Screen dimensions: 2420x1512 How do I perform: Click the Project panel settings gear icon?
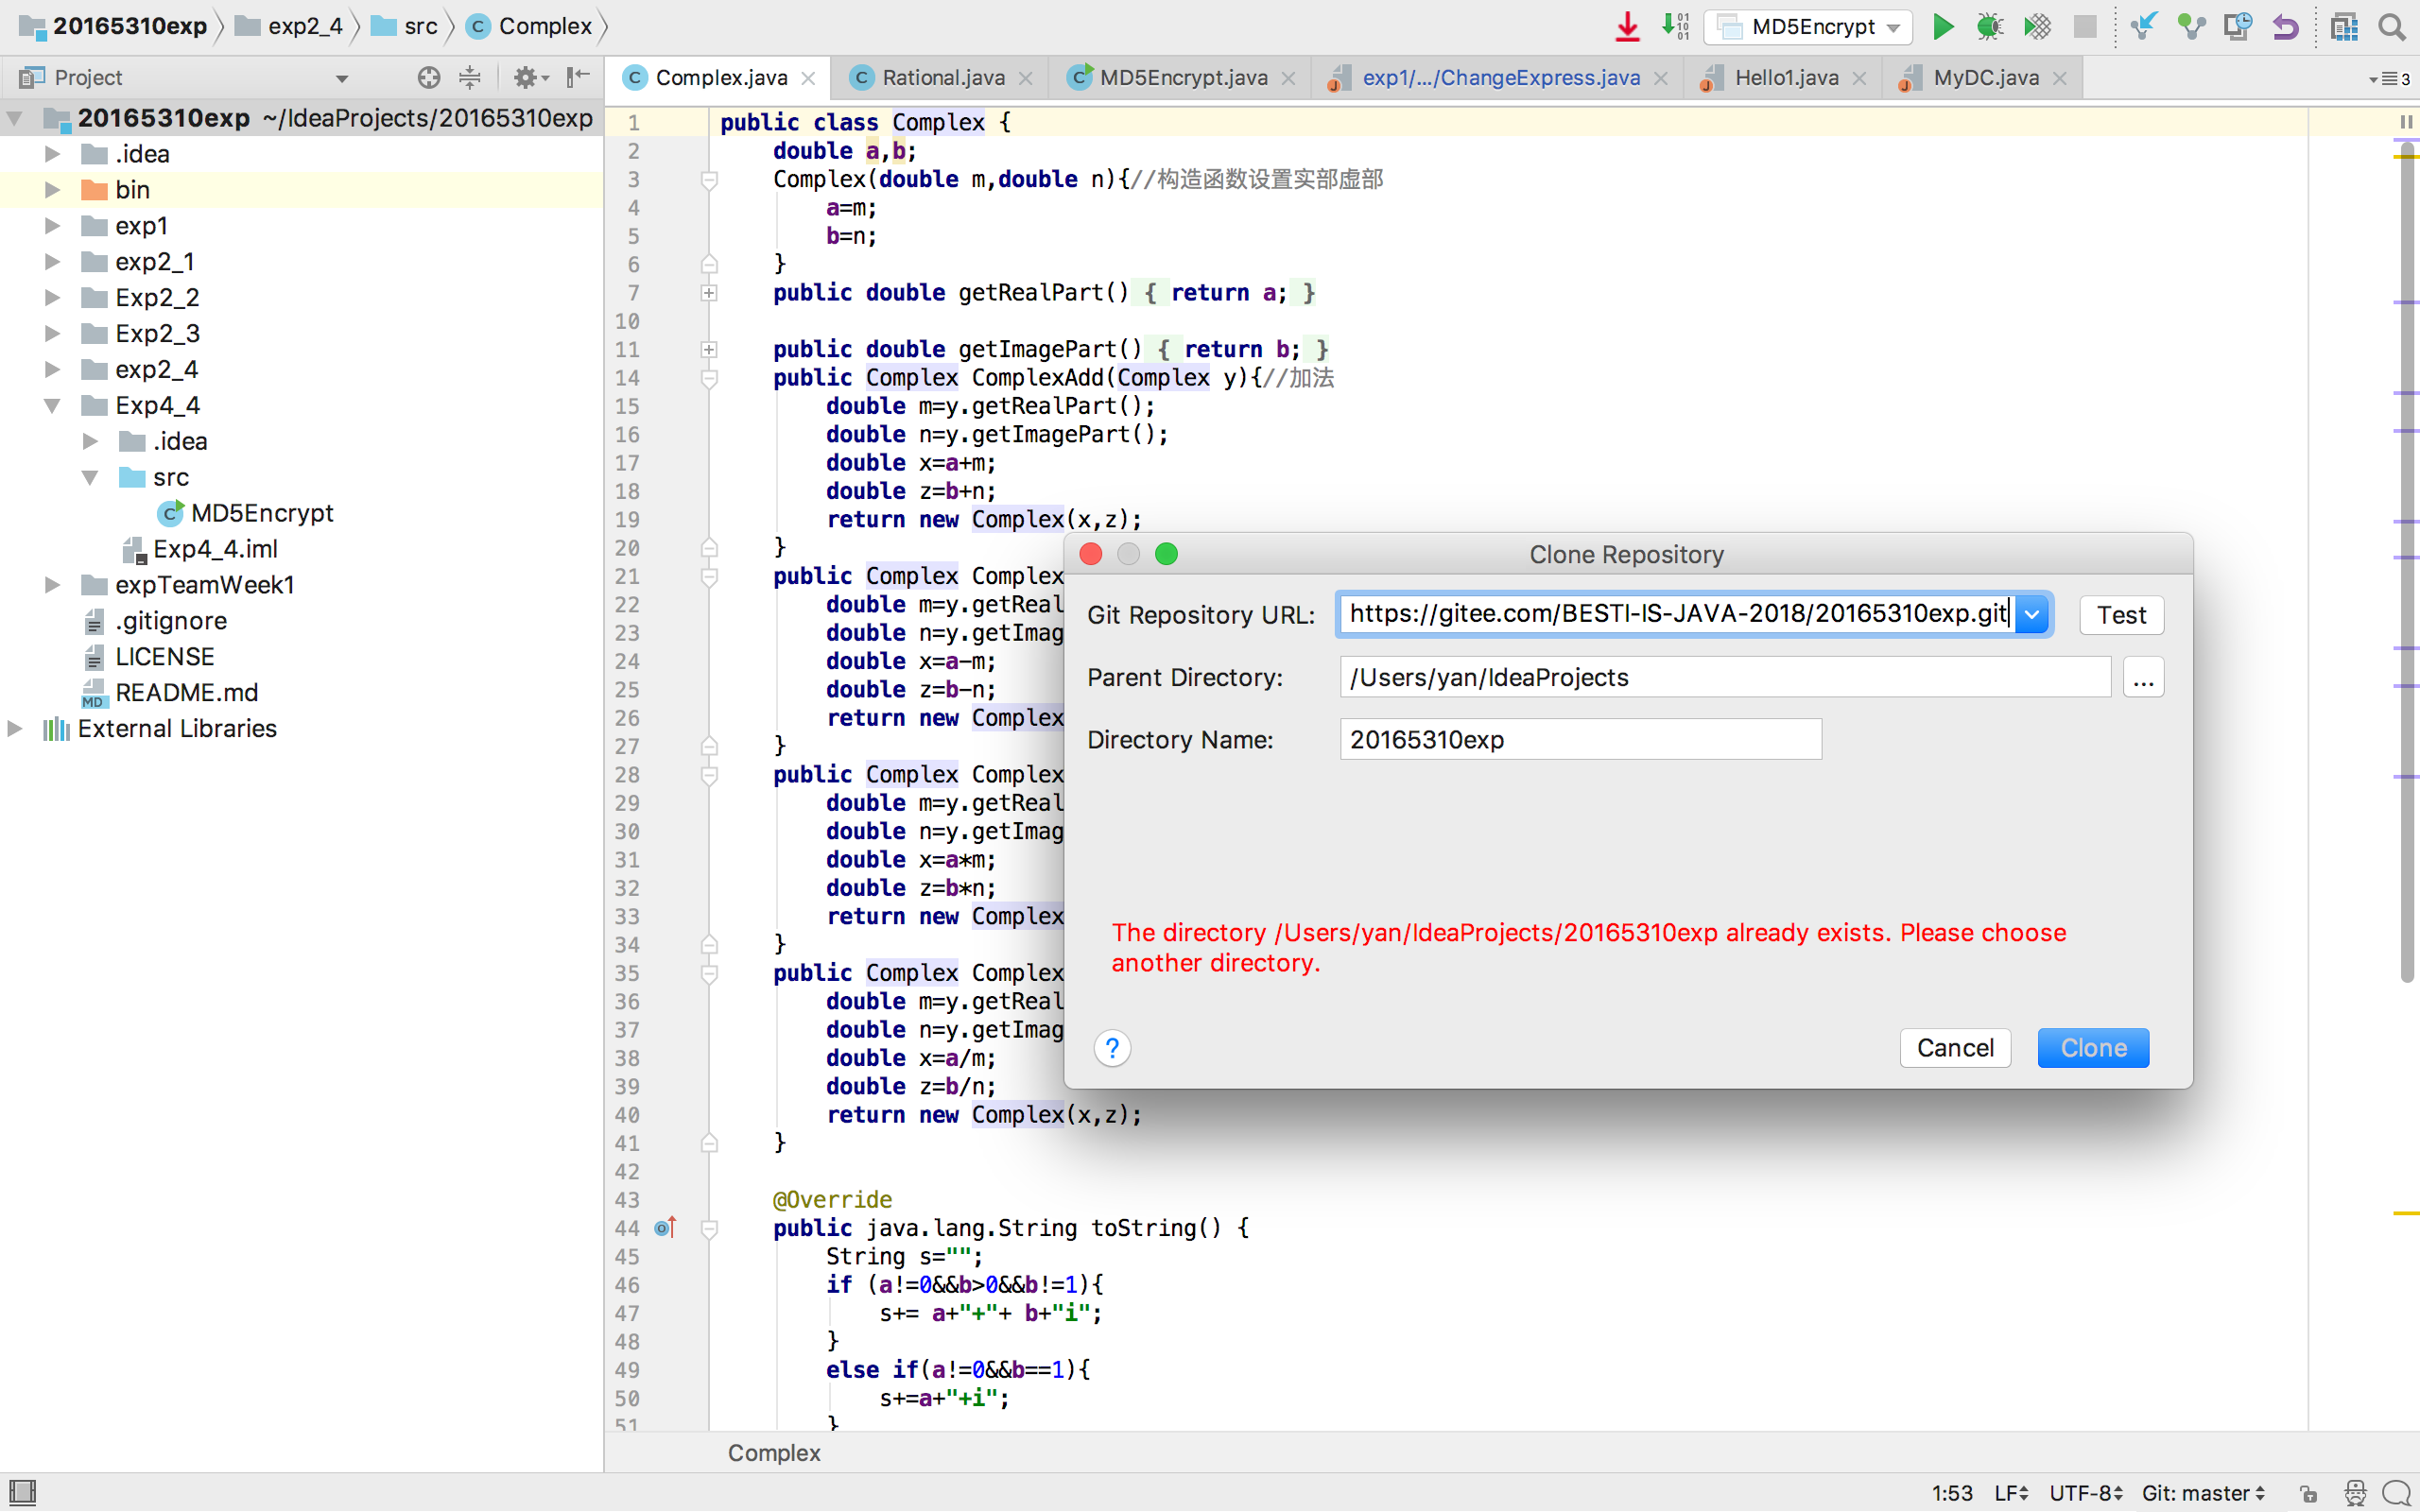point(527,77)
